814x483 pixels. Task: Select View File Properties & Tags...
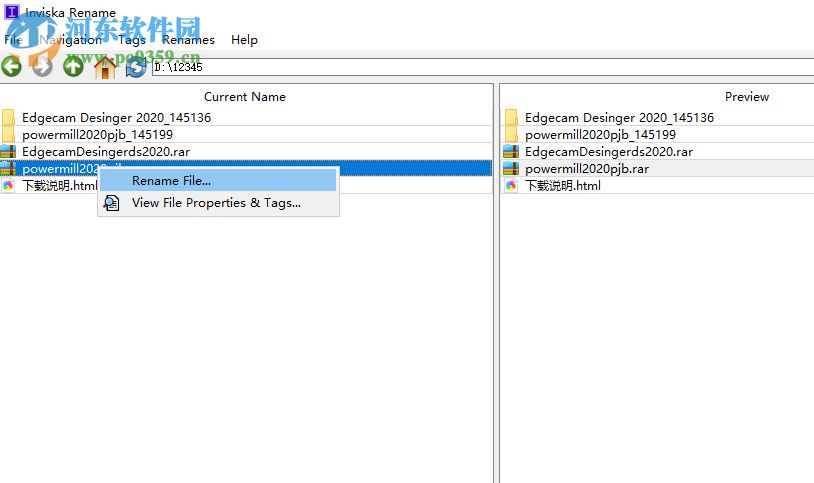click(x=216, y=203)
